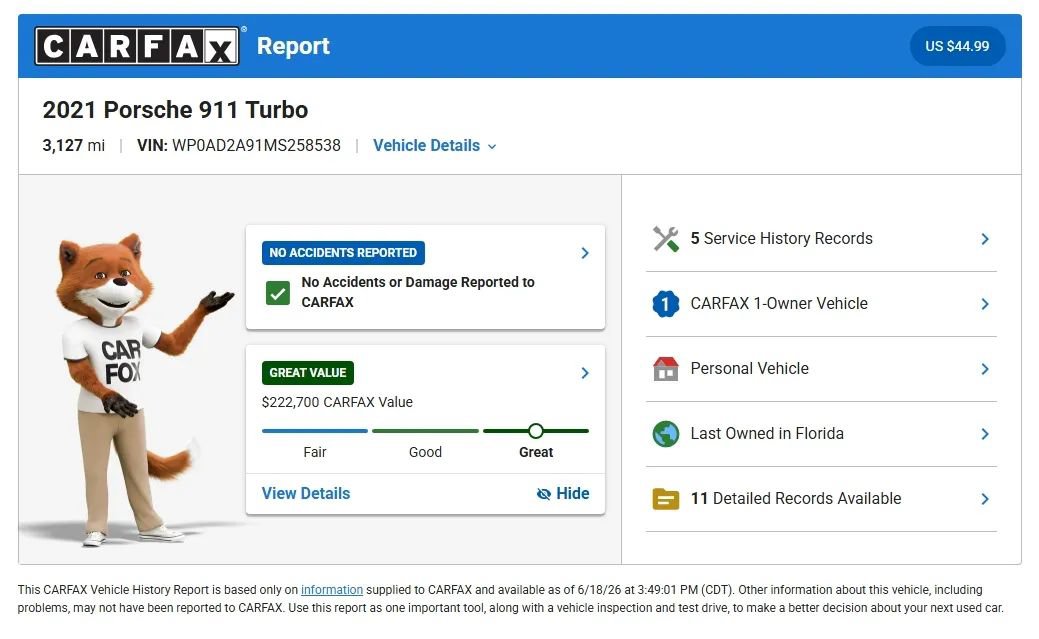This screenshot has width=1039, height=639.
Task: Click the chevron beside Last Owned in Florida
Action: tap(985, 434)
